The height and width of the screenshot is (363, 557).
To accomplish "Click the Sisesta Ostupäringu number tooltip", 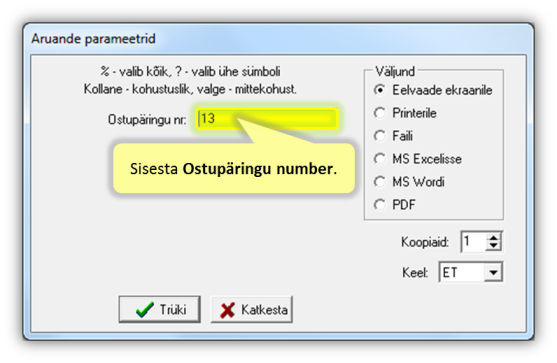I will point(234,168).
